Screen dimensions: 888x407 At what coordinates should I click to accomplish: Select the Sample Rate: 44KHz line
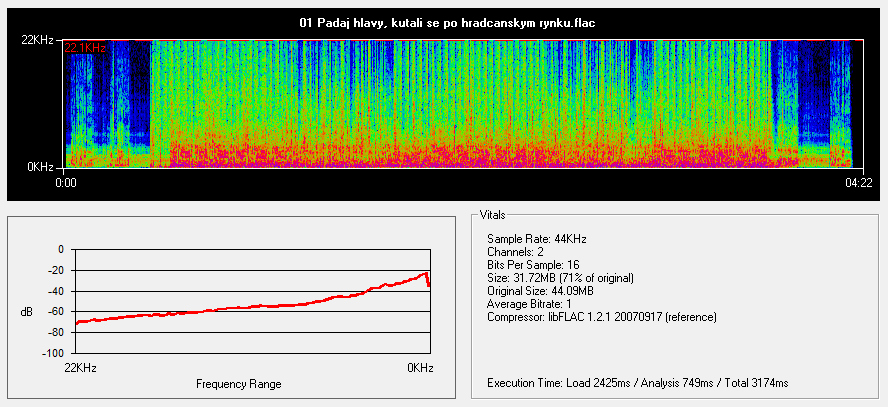click(x=536, y=239)
